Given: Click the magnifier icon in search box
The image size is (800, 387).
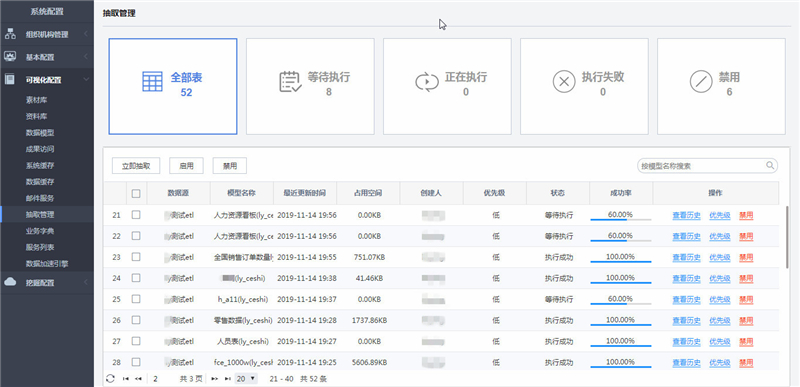Looking at the screenshot, I should point(770,165).
